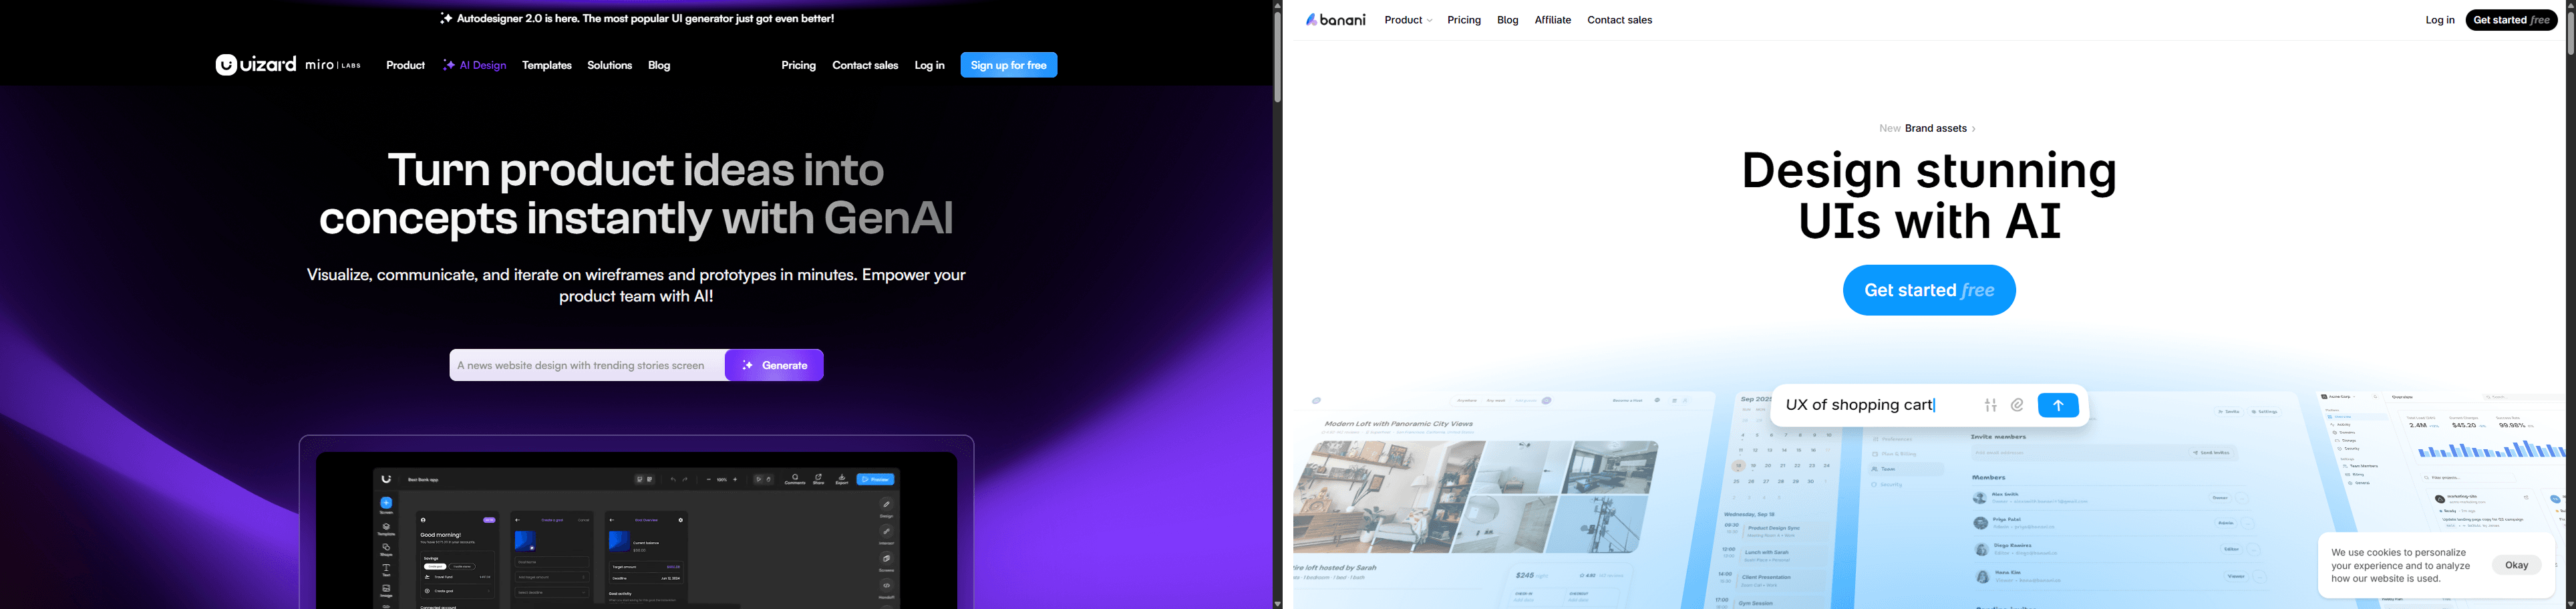Click the Banani logo
The width and height of the screenshot is (2576, 609).
pyautogui.click(x=1335, y=20)
